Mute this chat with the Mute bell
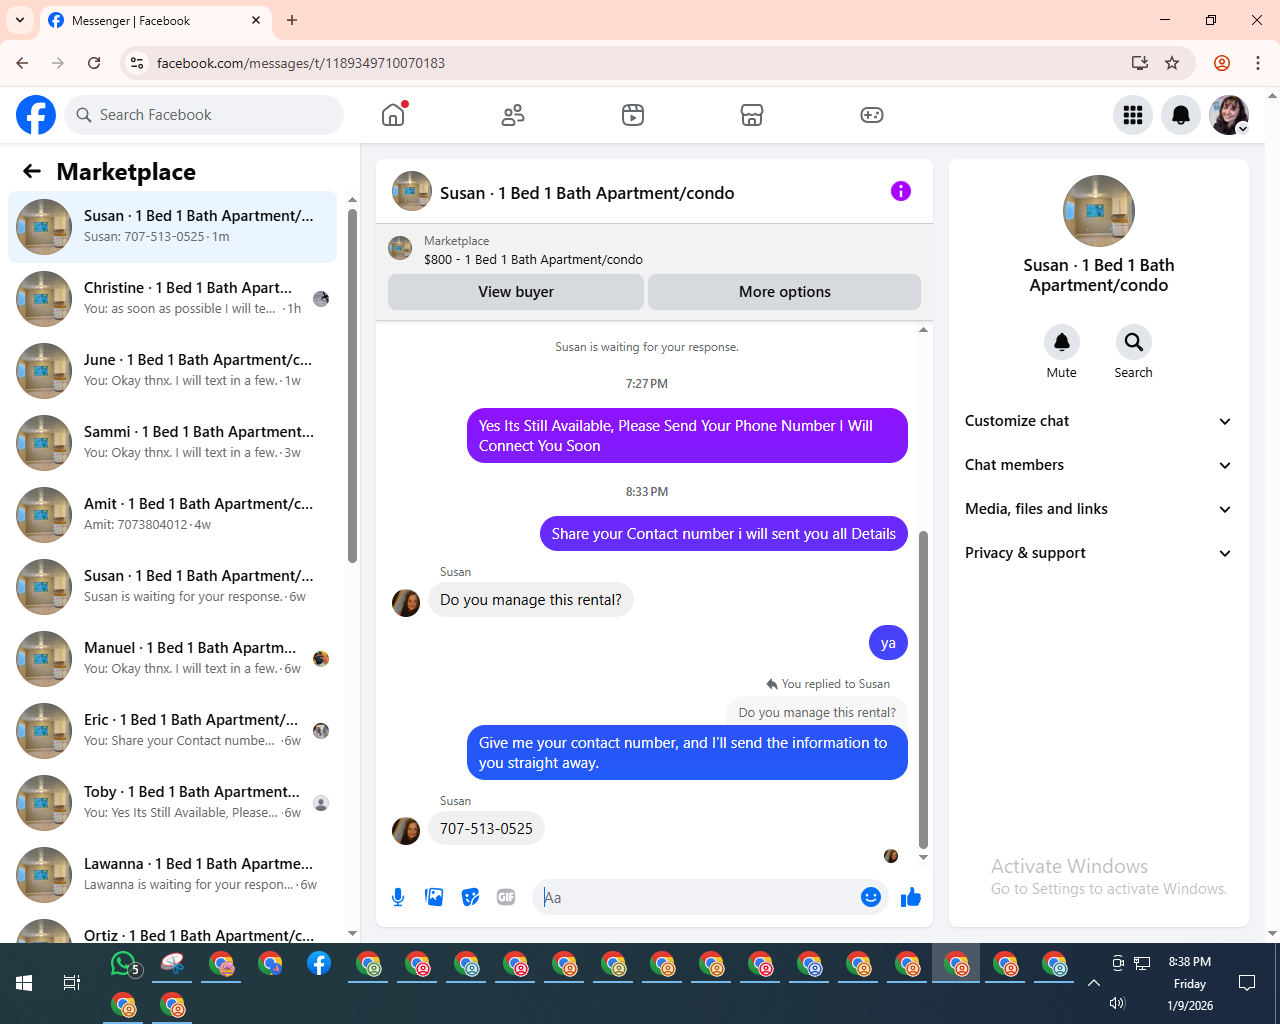This screenshot has height=1024, width=1280. tap(1062, 342)
